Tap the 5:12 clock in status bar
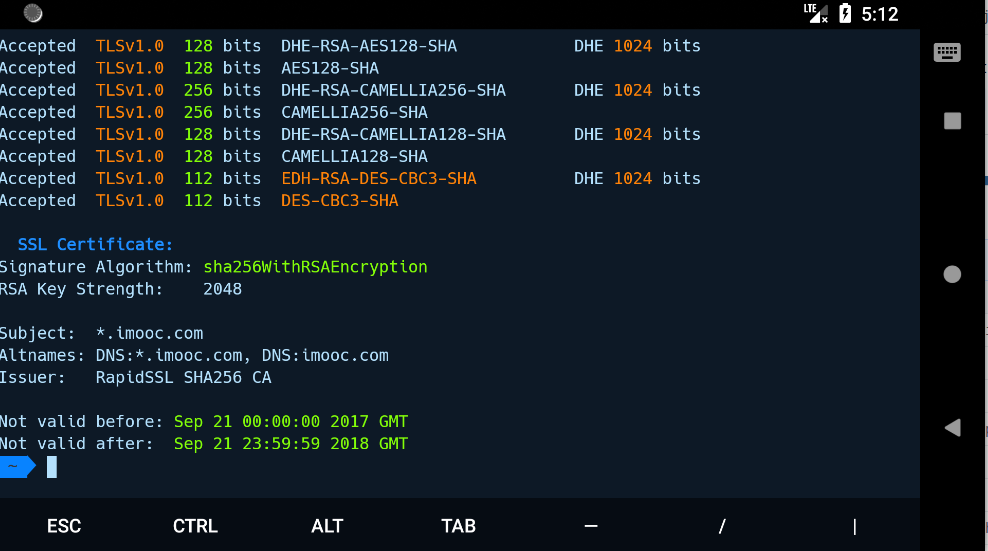Screen dimensions: 988x551 880,14
